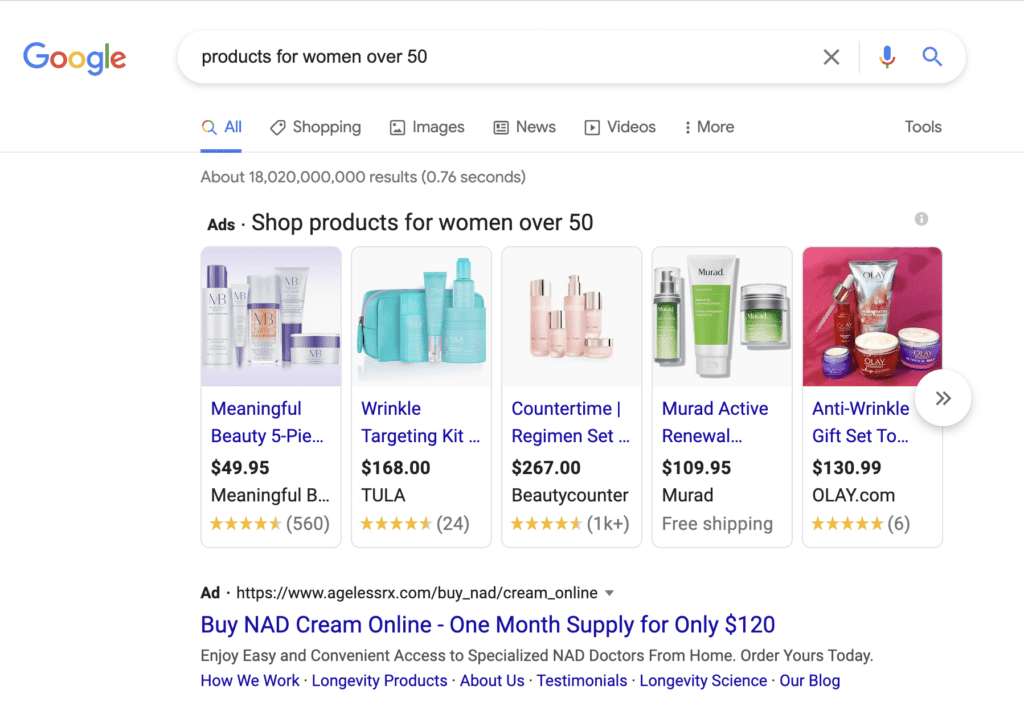Open Meaningful Beauty 5-Piece product thumbnail
This screenshot has height=710, width=1024.
click(x=271, y=316)
